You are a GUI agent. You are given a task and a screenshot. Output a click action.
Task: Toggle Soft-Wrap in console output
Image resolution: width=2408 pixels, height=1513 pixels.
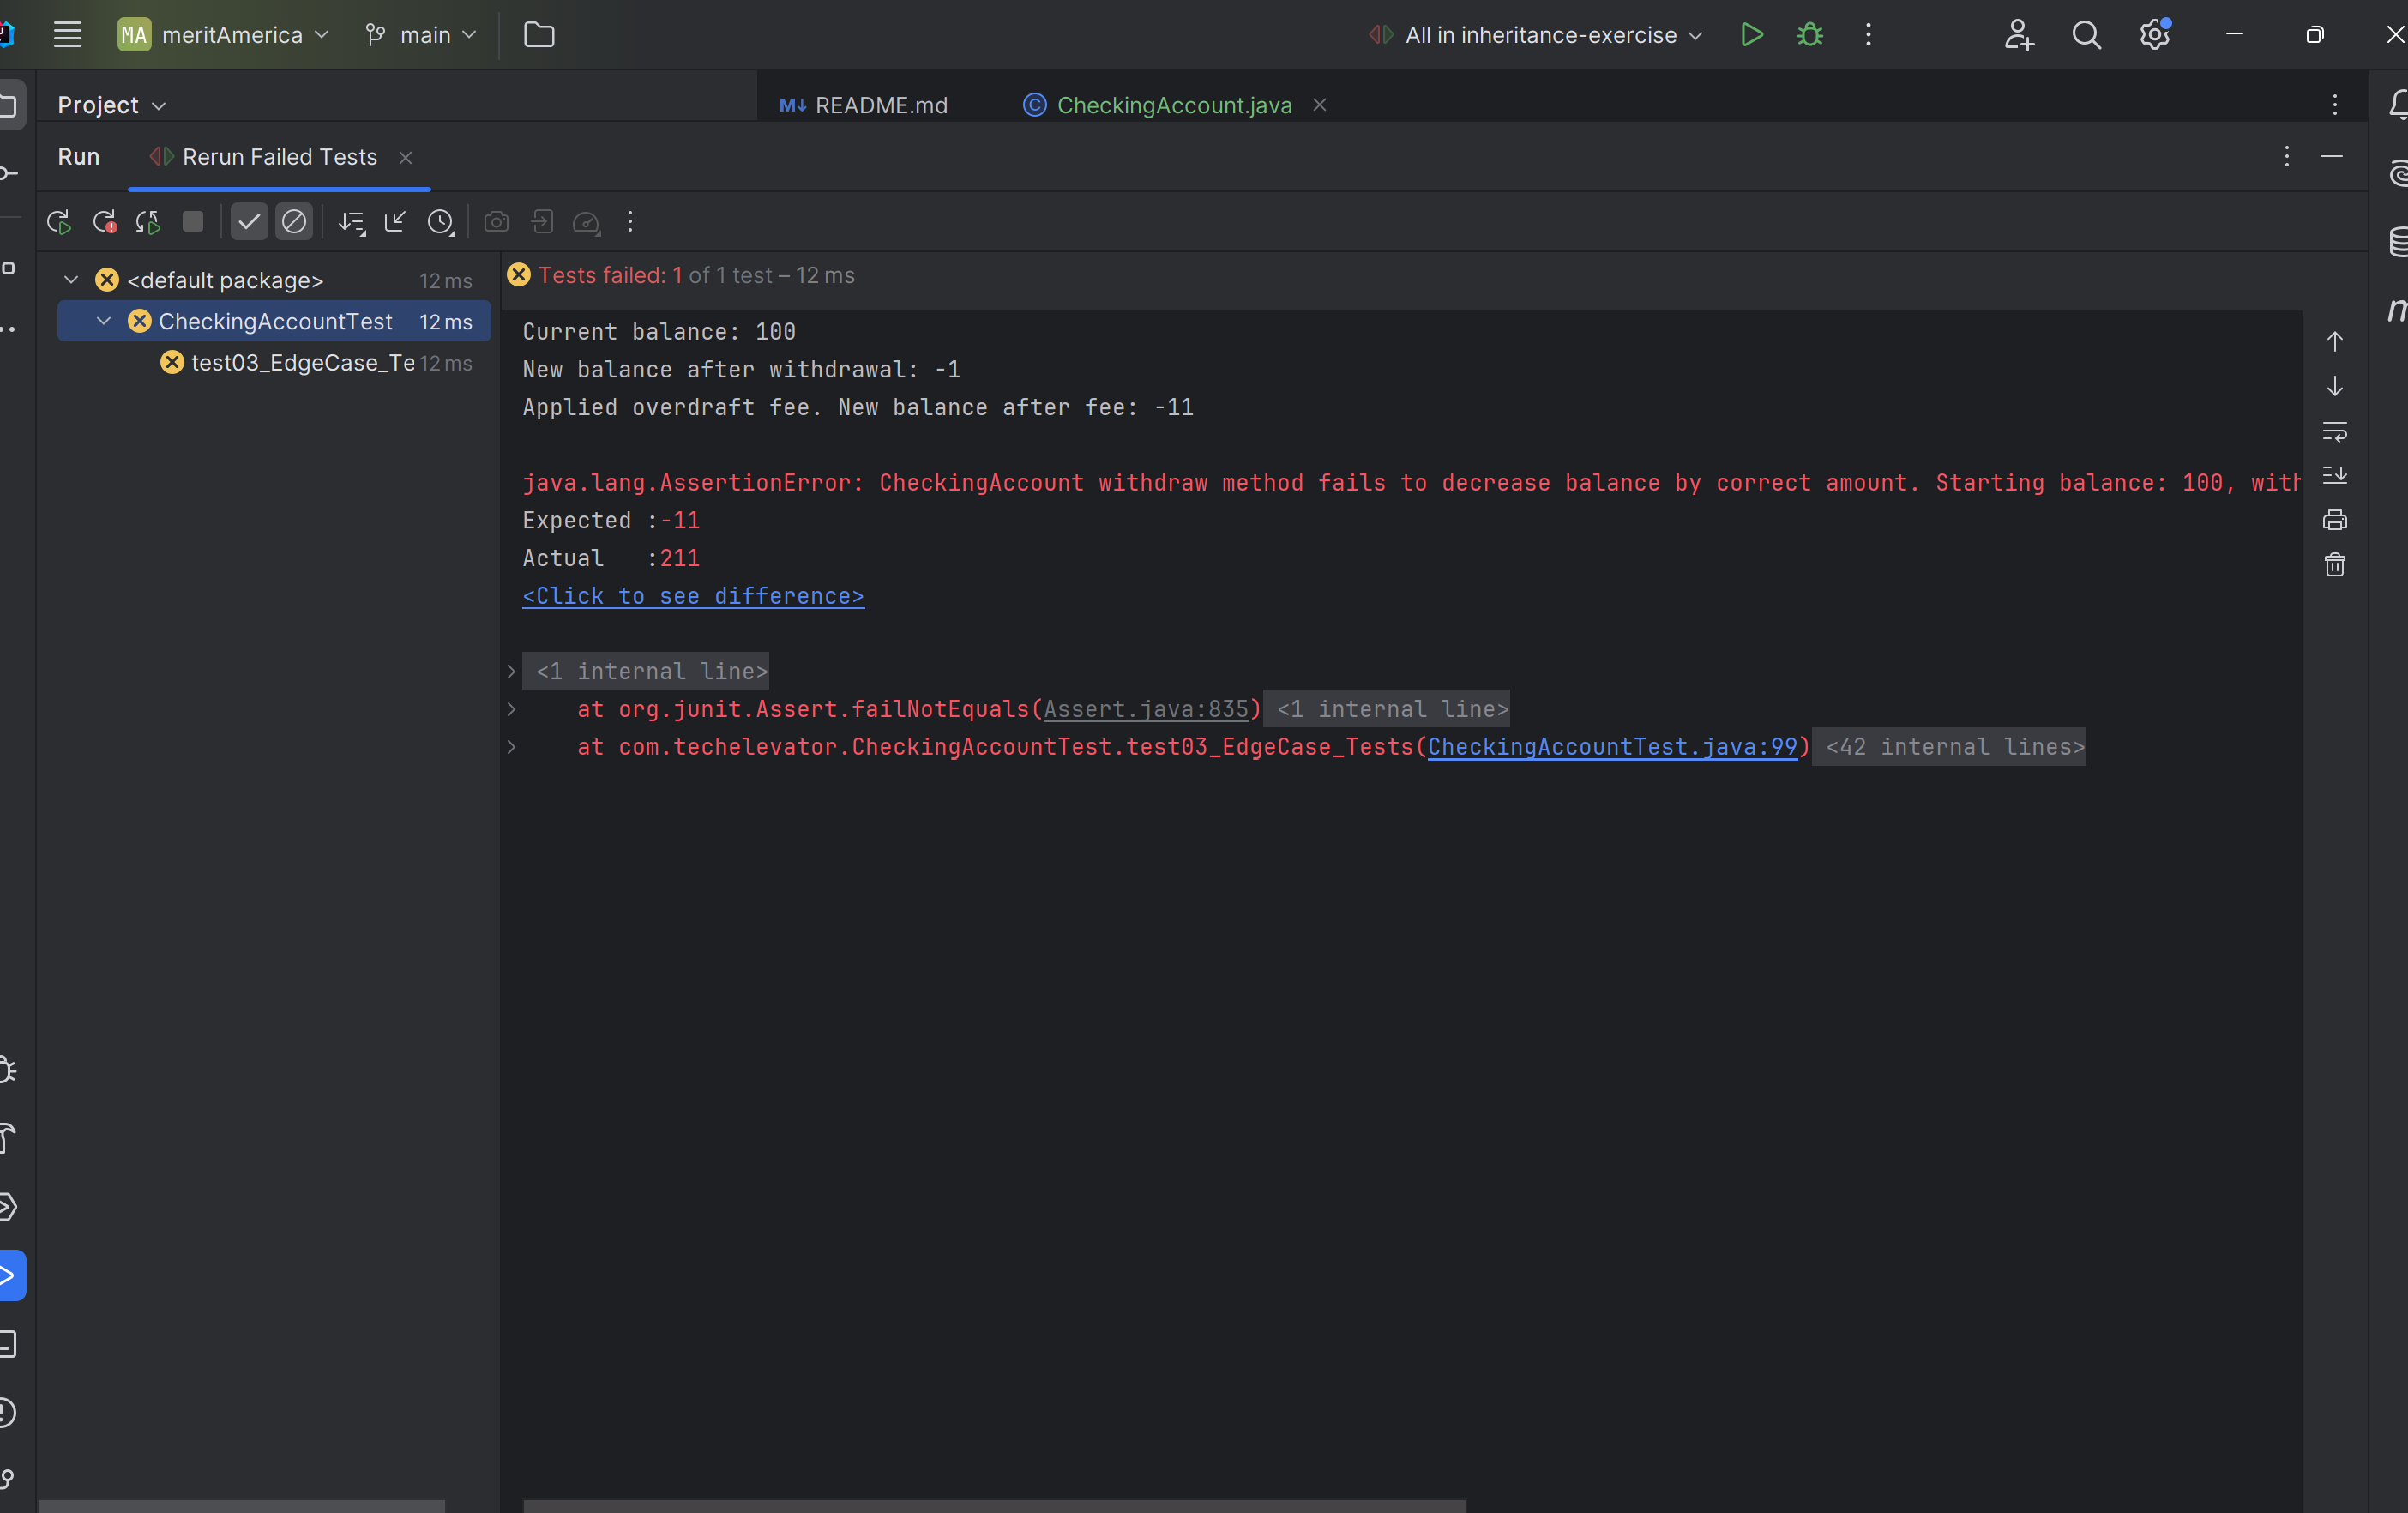(x=2334, y=432)
